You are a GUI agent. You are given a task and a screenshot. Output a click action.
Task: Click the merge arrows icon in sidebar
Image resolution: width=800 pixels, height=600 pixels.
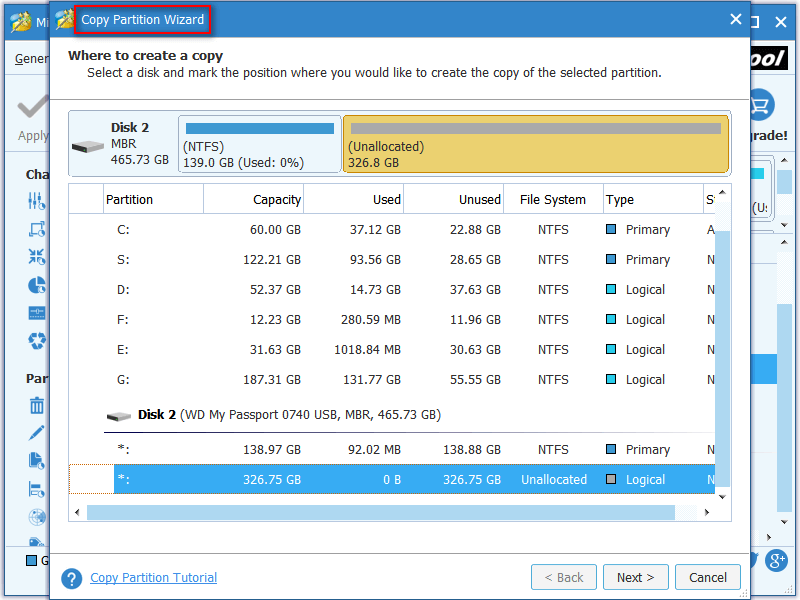coord(37,257)
